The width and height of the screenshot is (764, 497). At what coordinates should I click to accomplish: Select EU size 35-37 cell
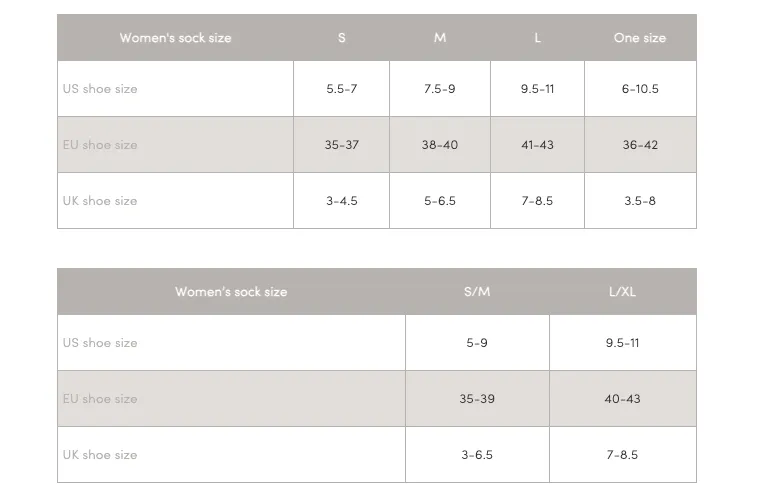click(342, 145)
